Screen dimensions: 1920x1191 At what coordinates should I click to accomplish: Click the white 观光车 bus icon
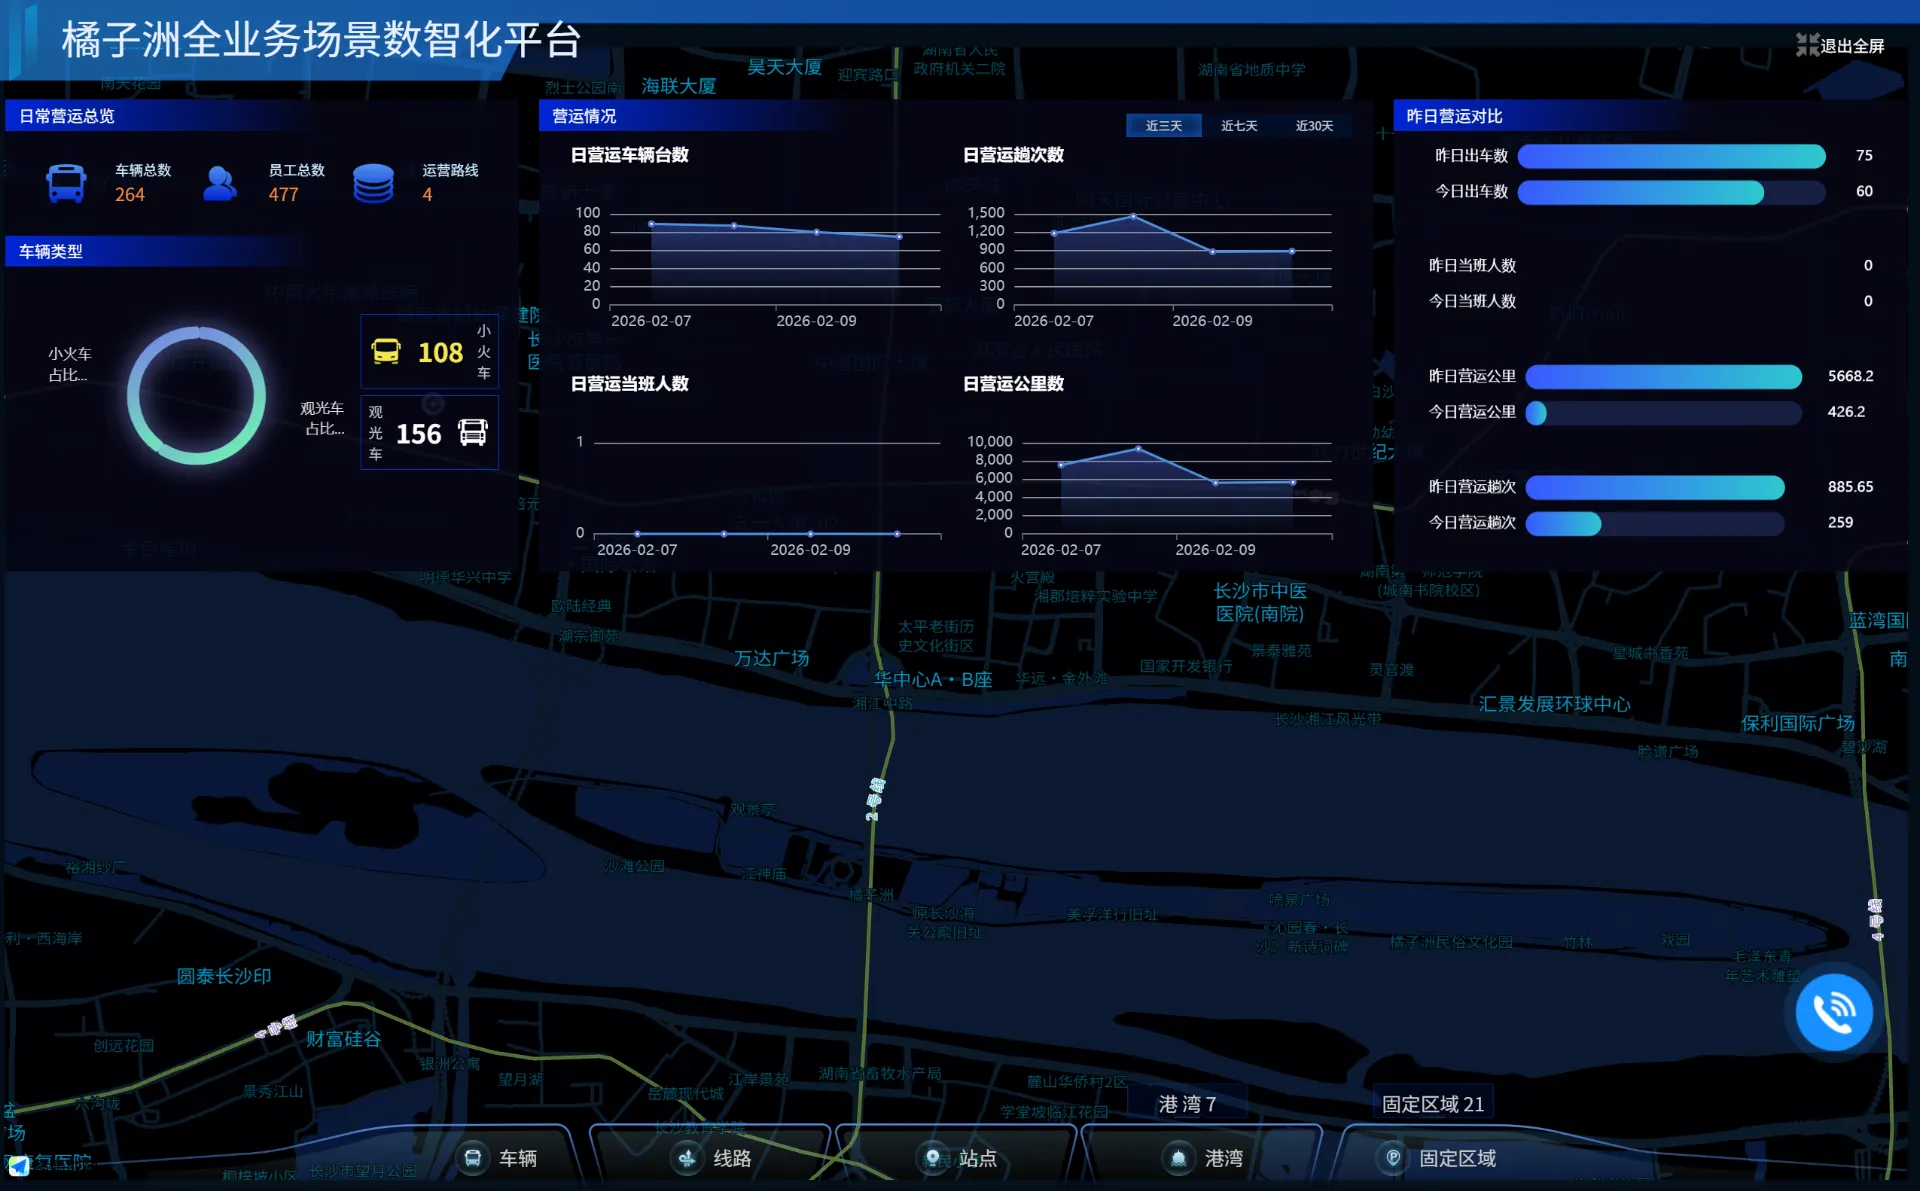(x=473, y=432)
